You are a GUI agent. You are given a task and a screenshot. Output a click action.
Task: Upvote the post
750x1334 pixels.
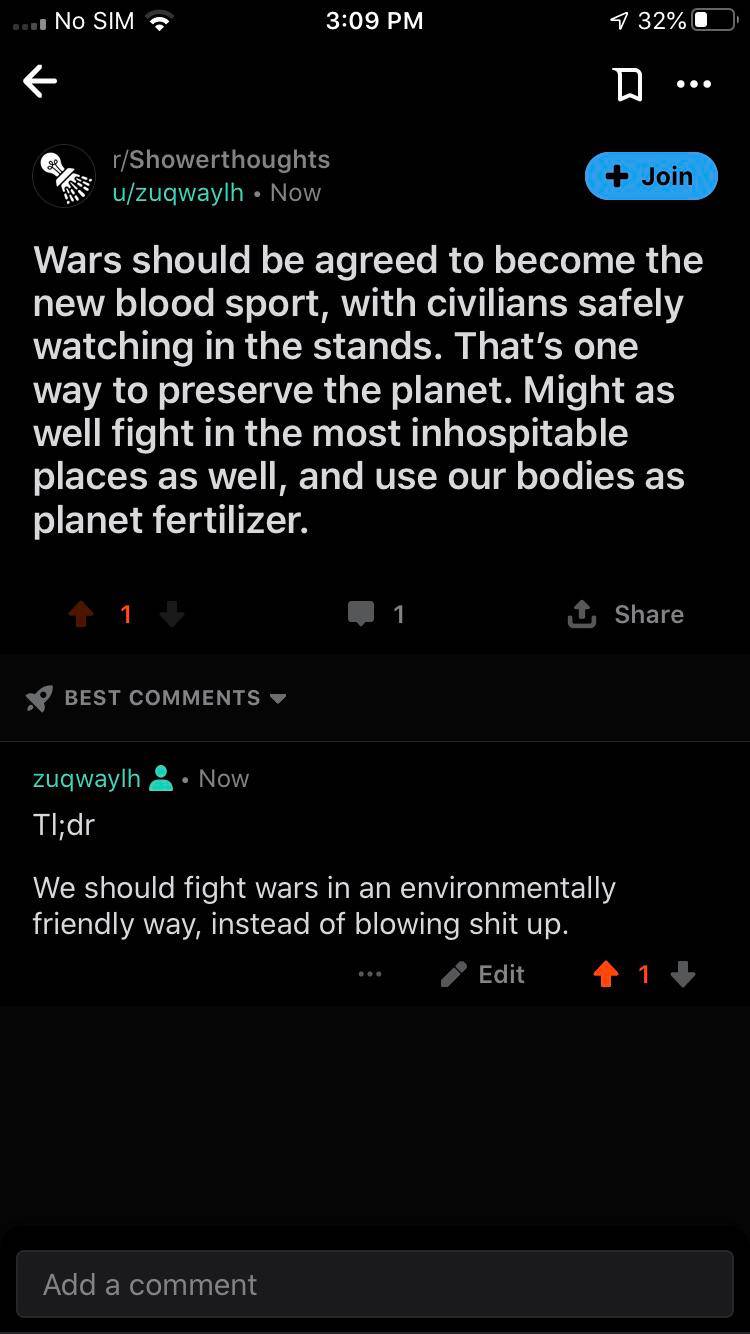tap(82, 614)
